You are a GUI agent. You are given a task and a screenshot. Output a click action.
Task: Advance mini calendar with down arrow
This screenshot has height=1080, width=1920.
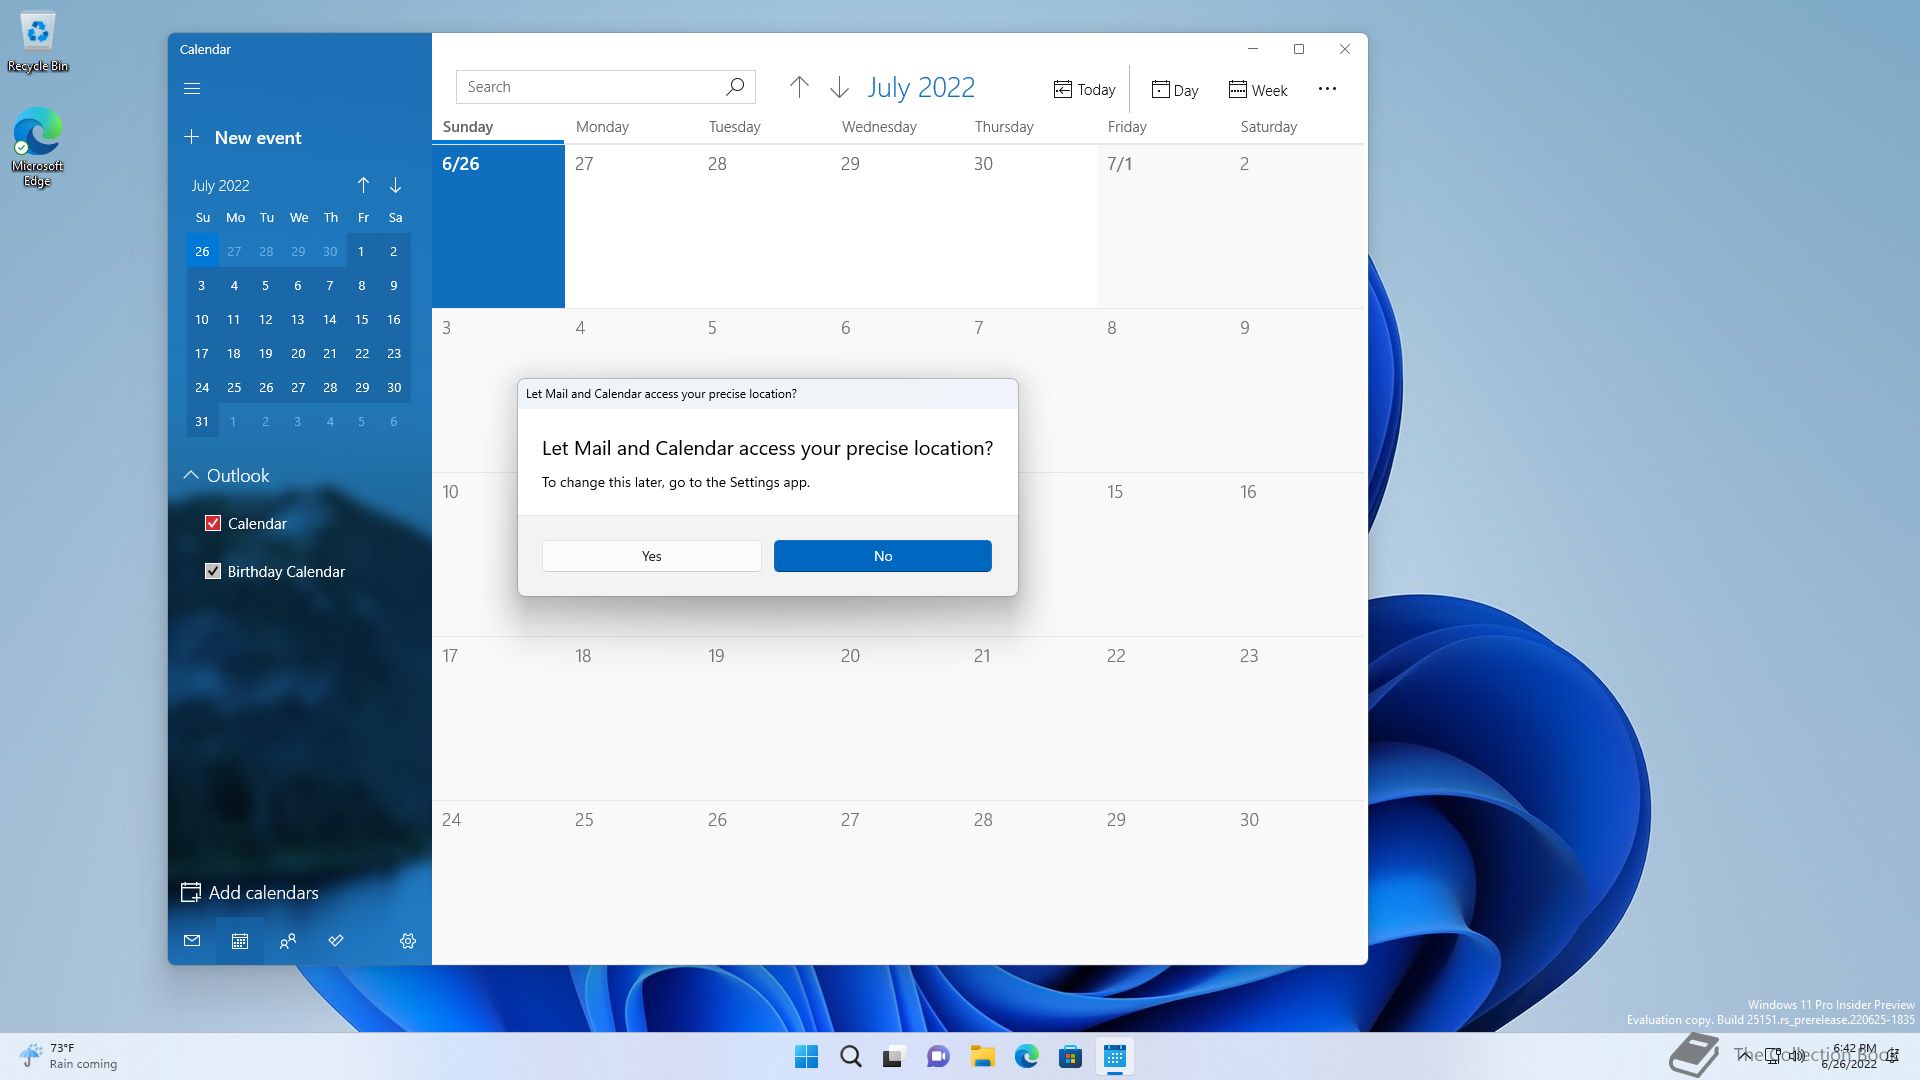(395, 185)
